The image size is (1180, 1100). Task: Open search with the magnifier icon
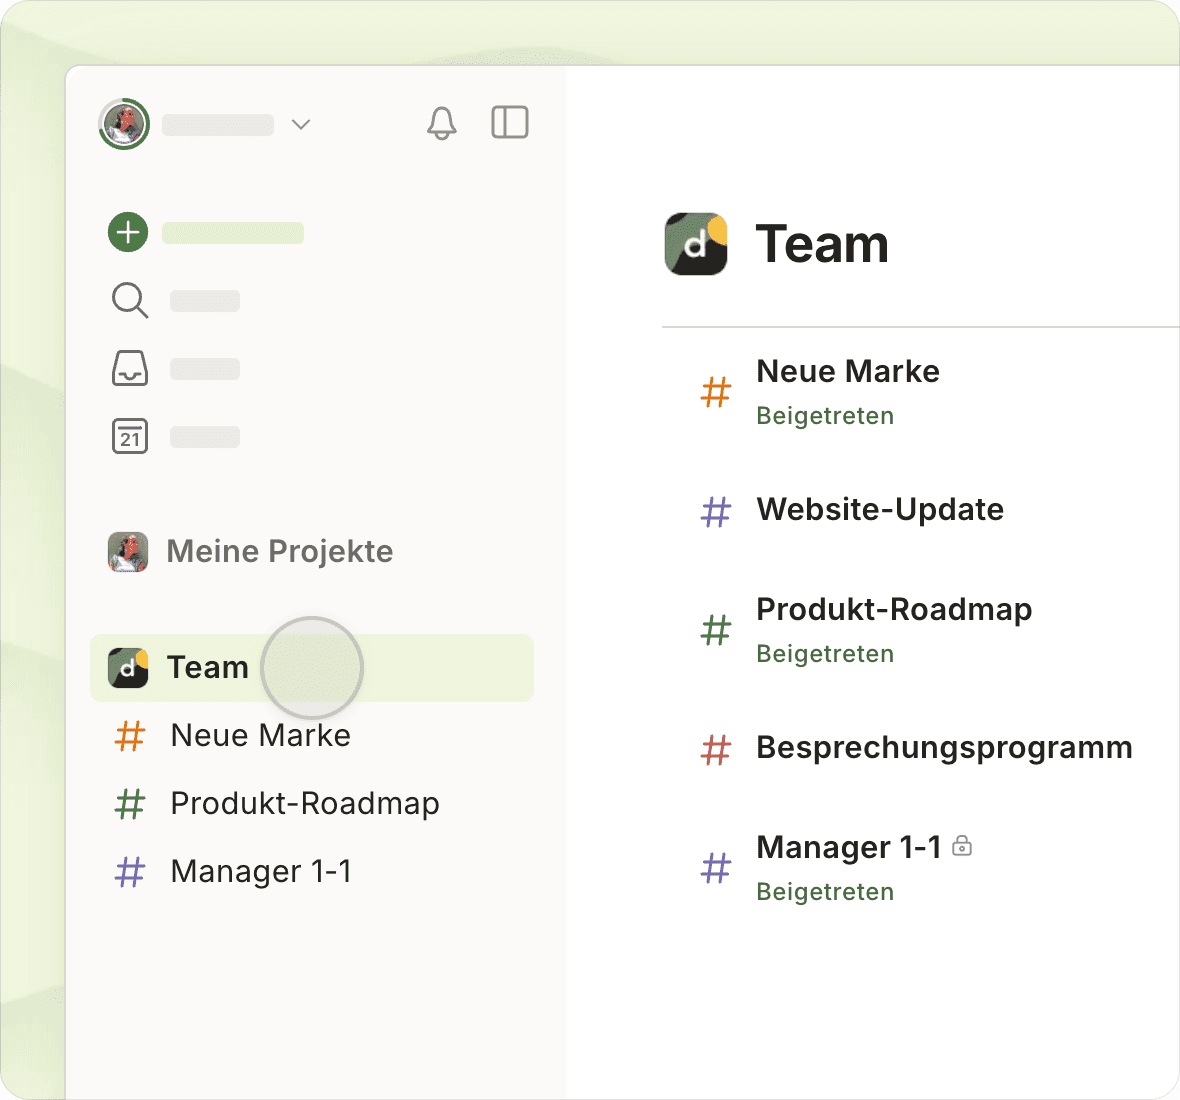pyautogui.click(x=129, y=300)
